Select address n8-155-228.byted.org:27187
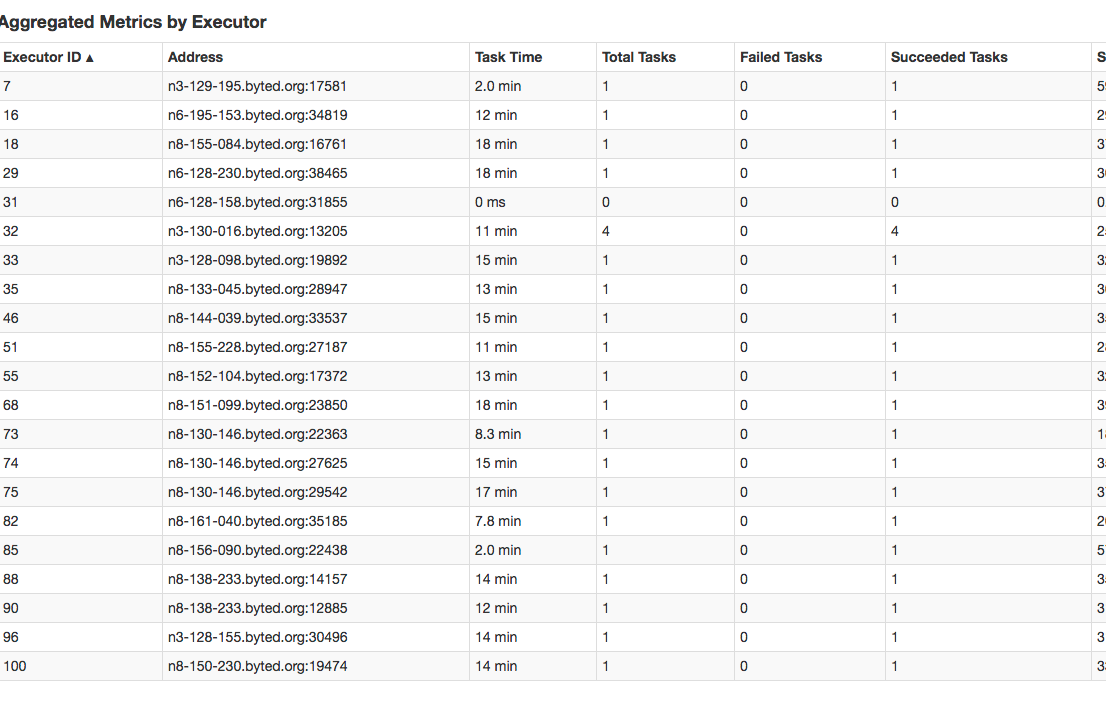 (x=257, y=347)
